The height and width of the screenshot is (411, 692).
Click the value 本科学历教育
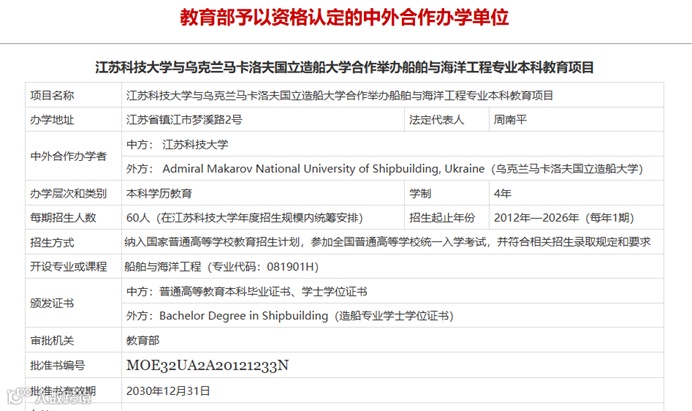[x=159, y=193]
